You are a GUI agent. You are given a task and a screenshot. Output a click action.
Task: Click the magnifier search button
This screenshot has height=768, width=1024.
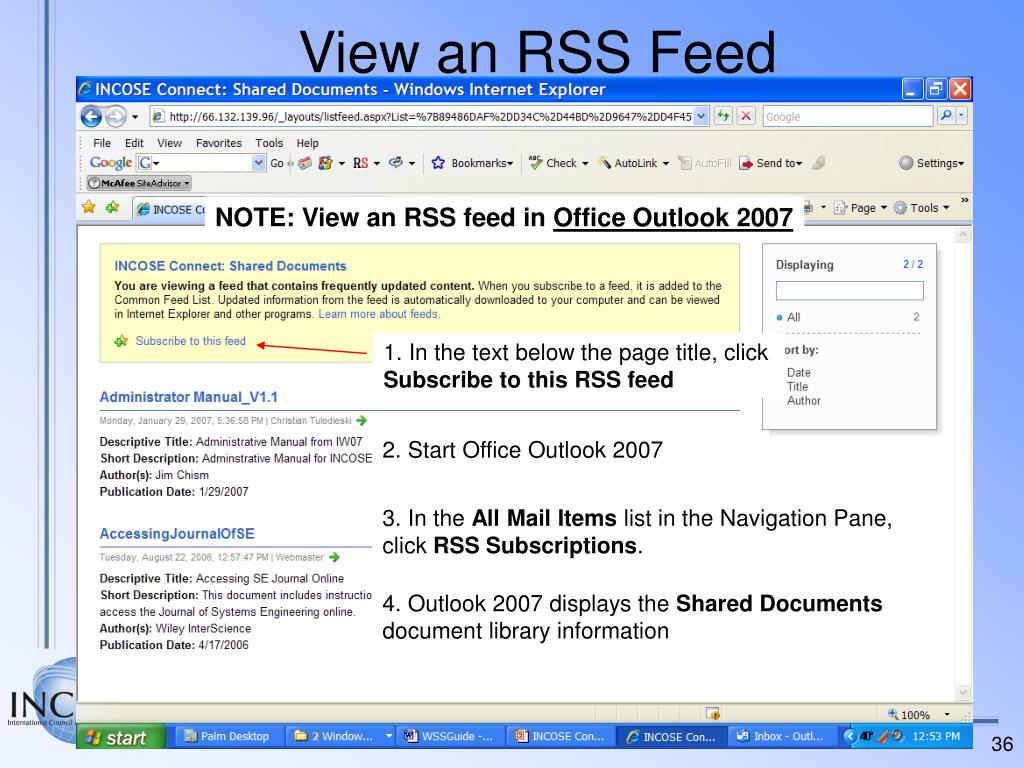945,116
